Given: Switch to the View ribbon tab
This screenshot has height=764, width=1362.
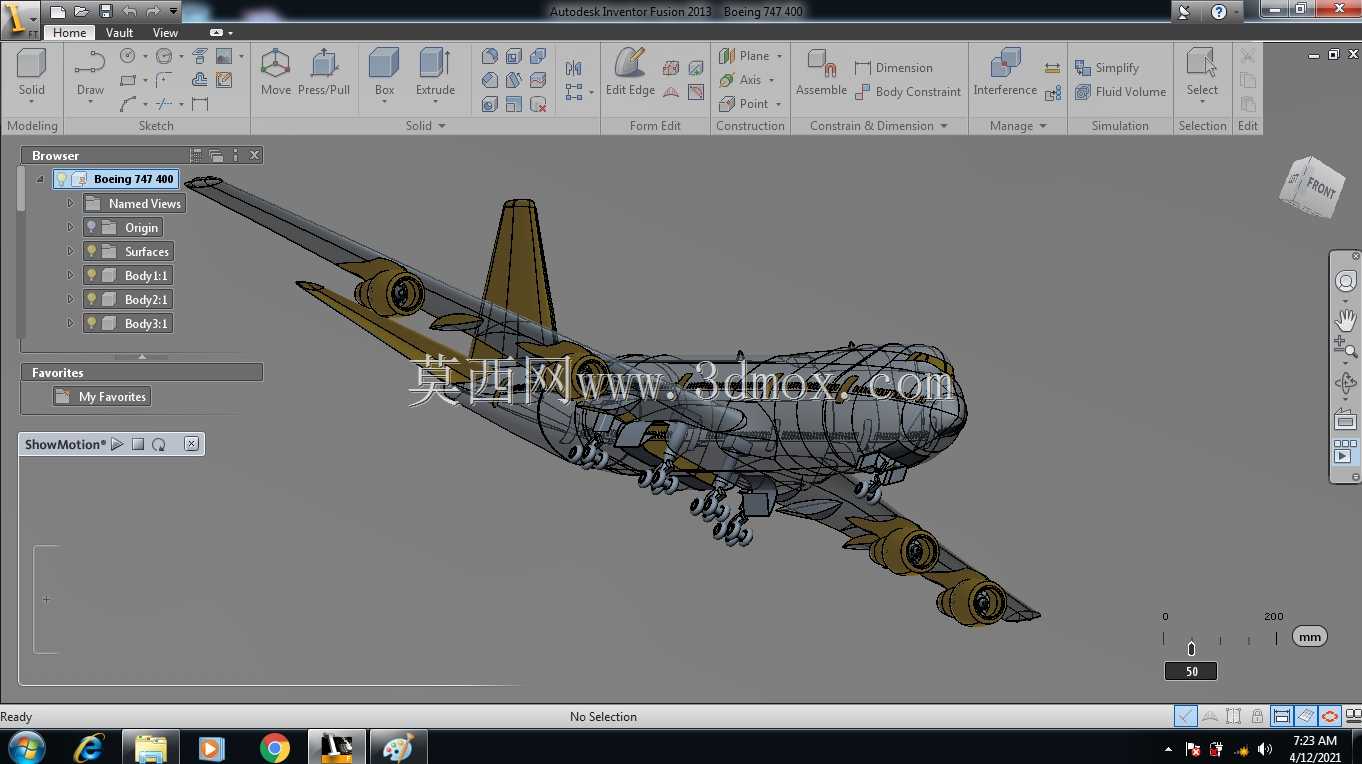Looking at the screenshot, I should (x=166, y=33).
